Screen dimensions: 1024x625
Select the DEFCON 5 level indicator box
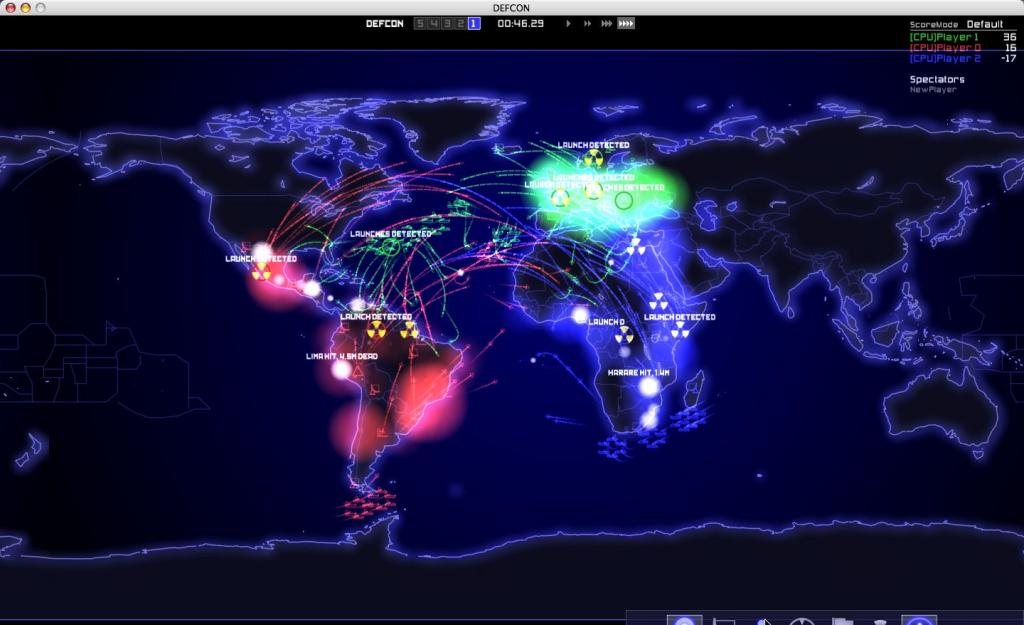(420, 24)
